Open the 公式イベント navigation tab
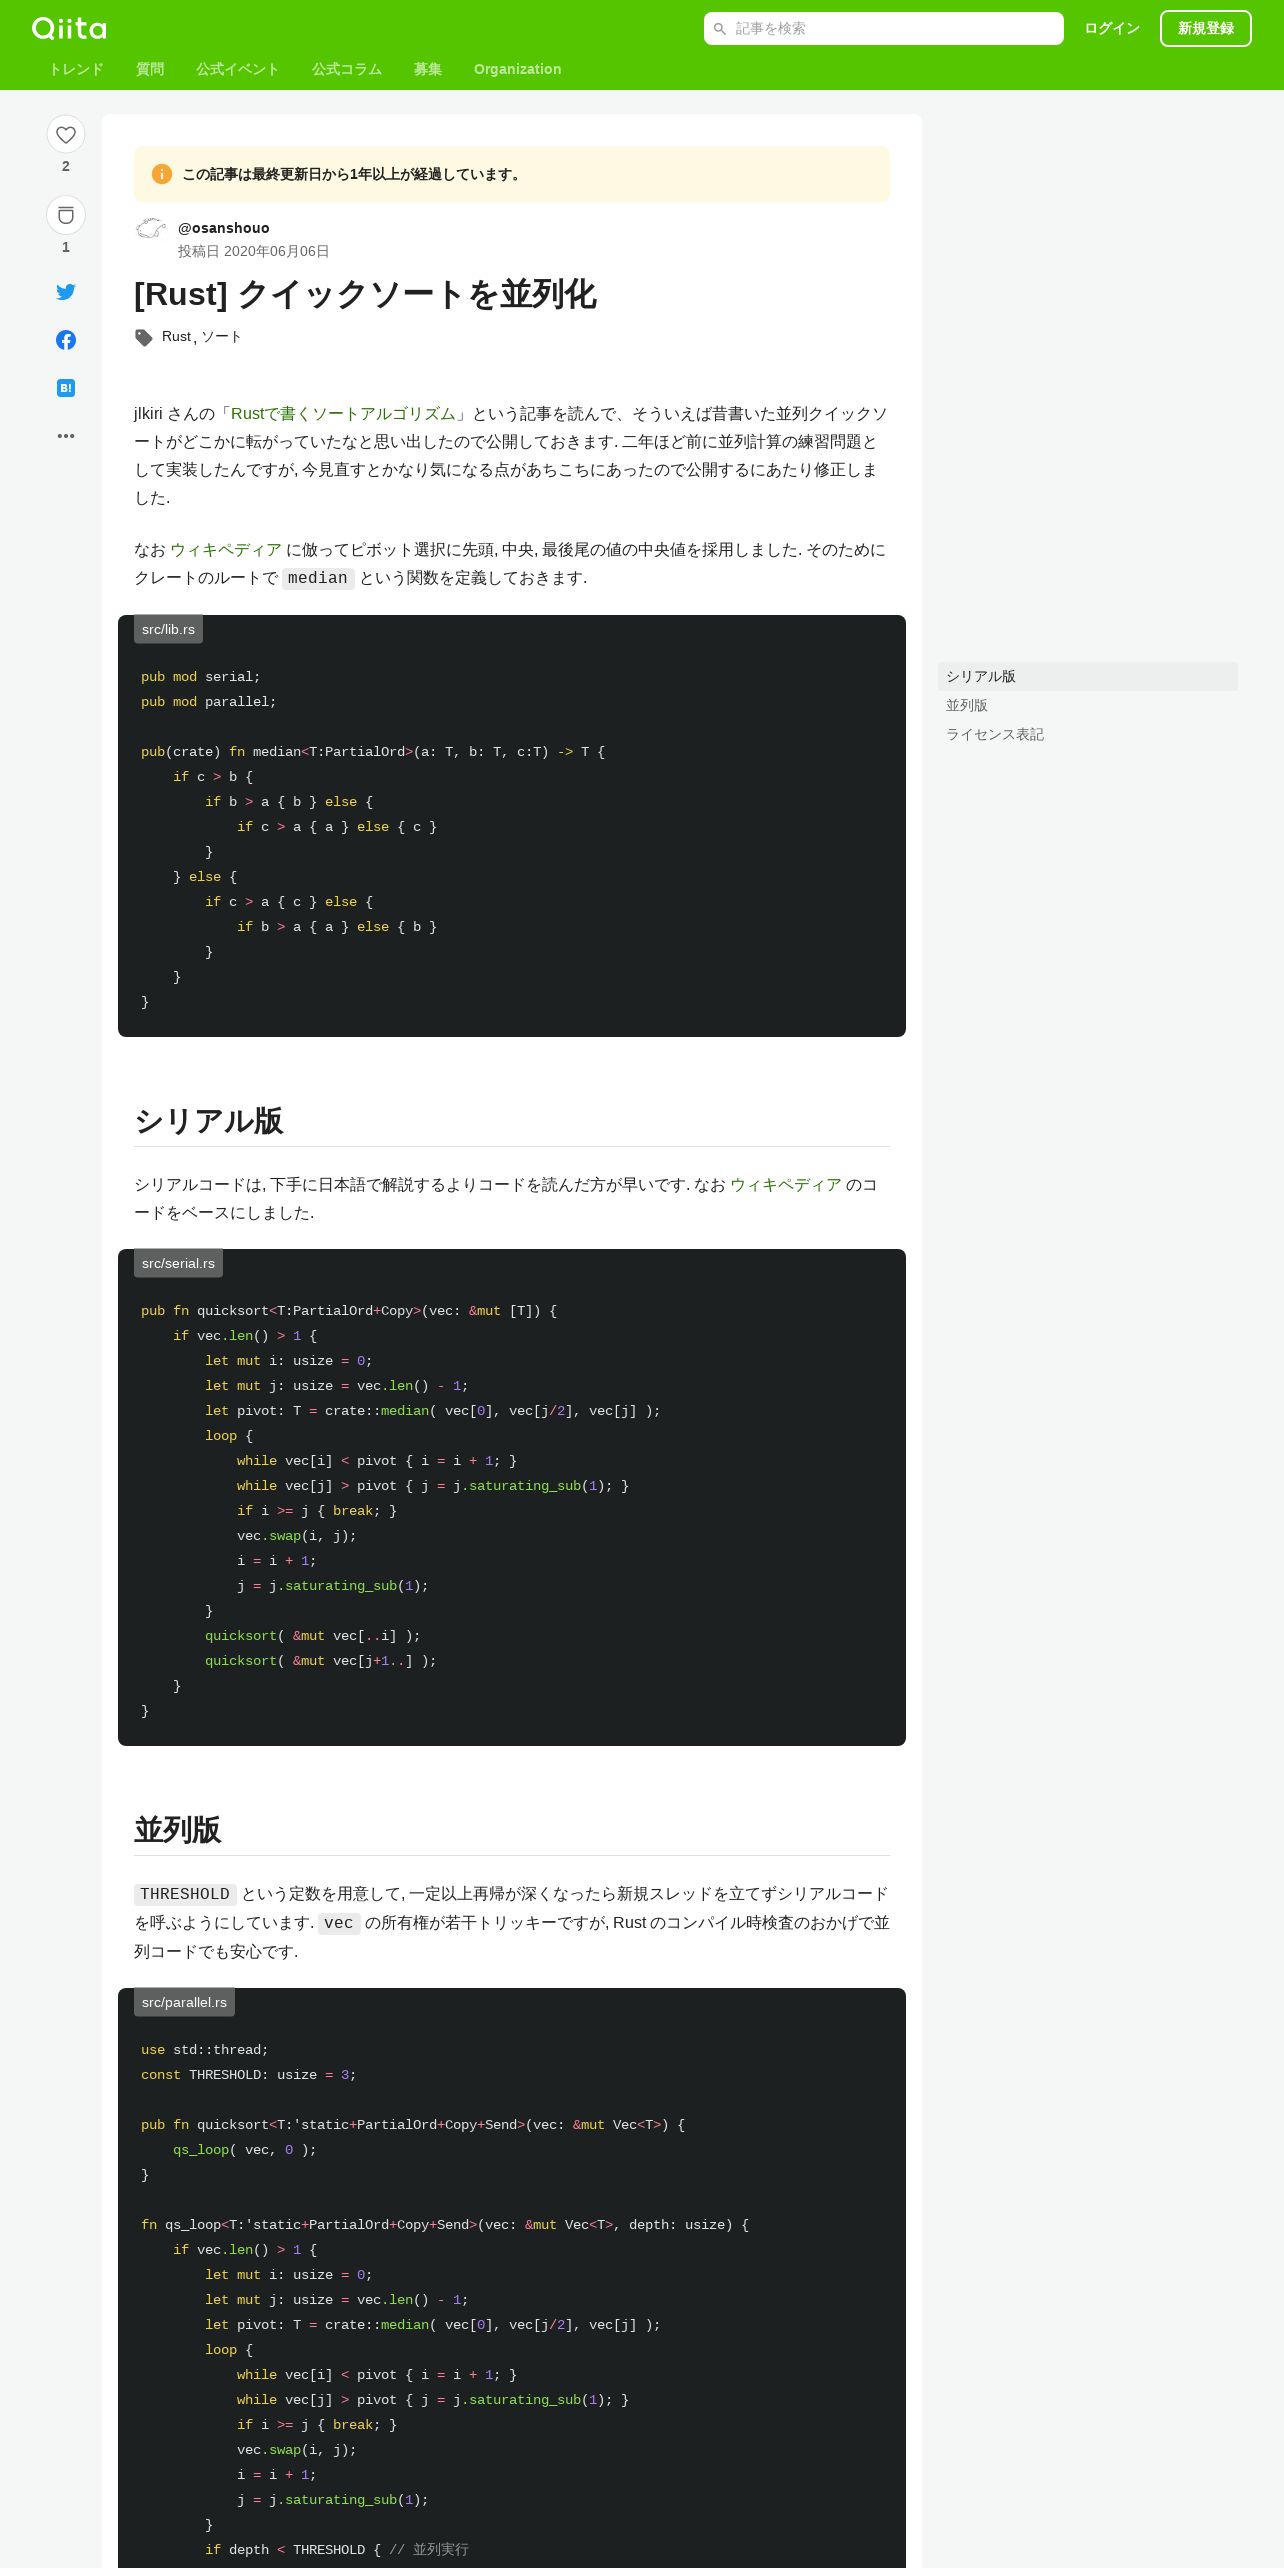Viewport: 1284px width, 2568px height. [238, 69]
